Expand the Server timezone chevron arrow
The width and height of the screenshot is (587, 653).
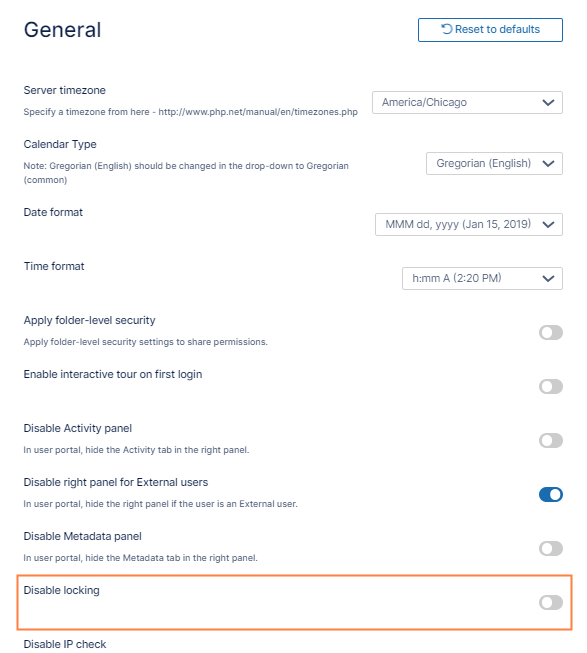pos(548,102)
